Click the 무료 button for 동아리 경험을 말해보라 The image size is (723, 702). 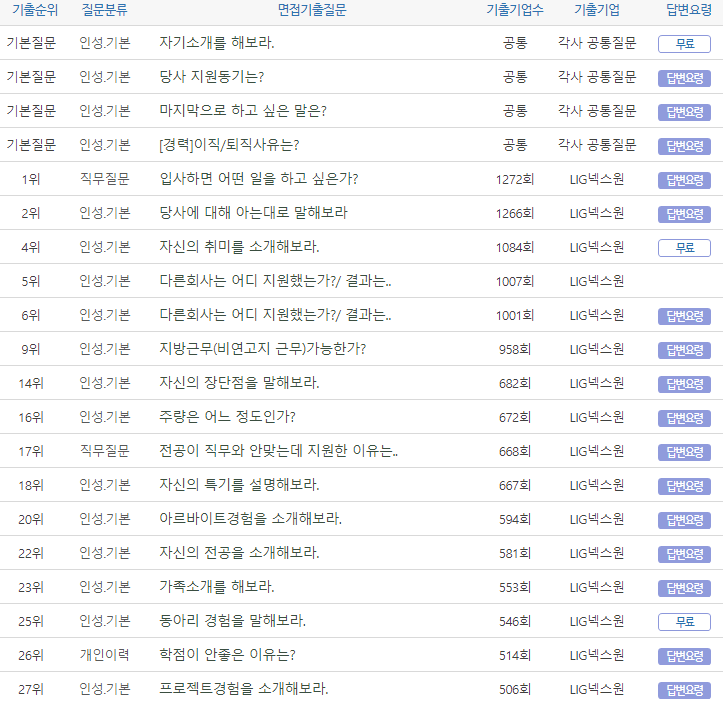pyautogui.click(x=684, y=622)
